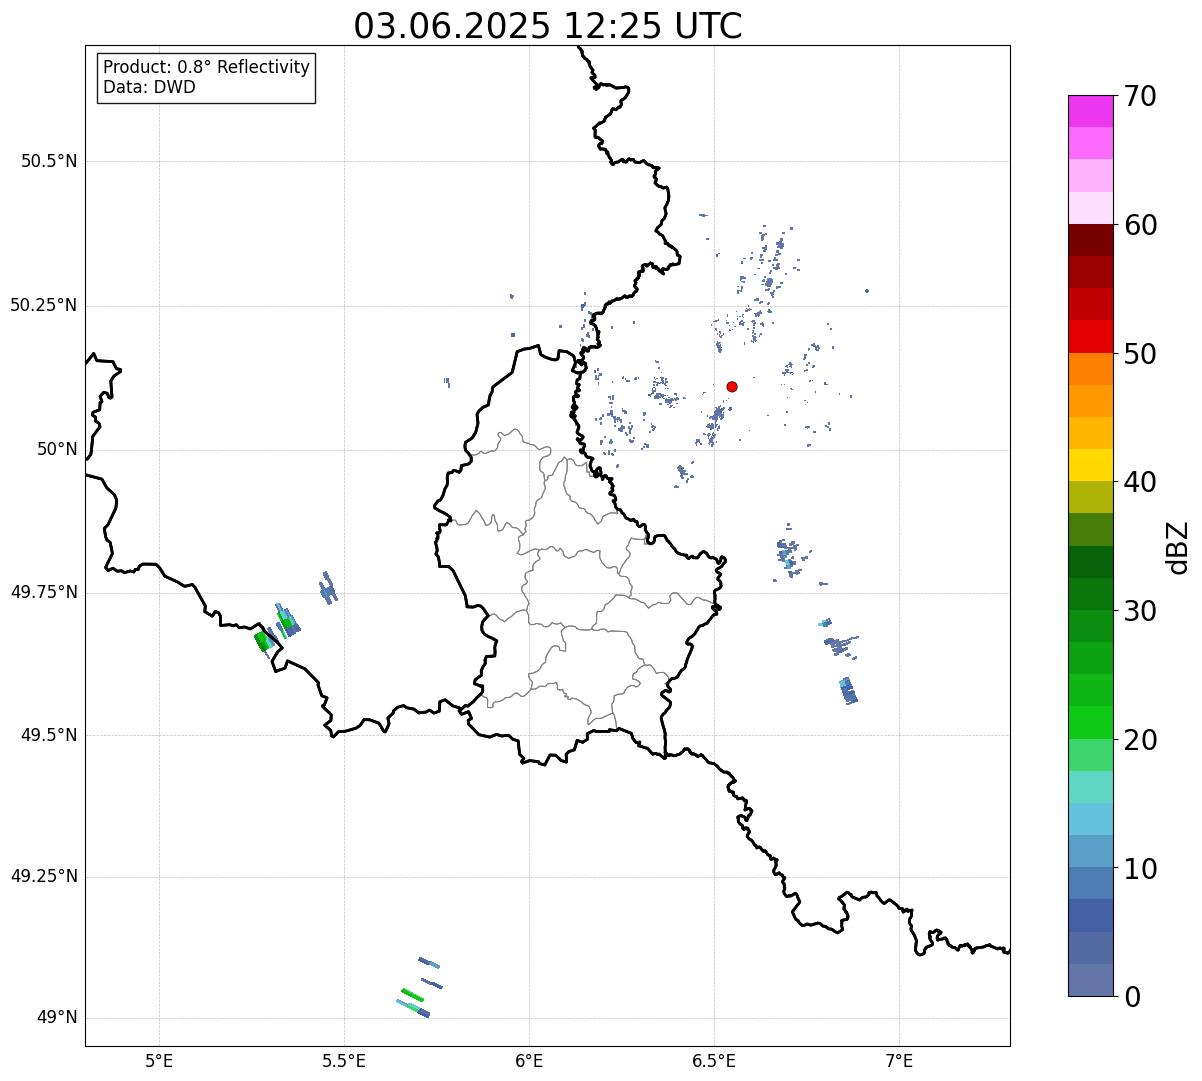Click the latitude label "49°N"
This screenshot has width=1202, height=1081.
click(x=57, y=1018)
